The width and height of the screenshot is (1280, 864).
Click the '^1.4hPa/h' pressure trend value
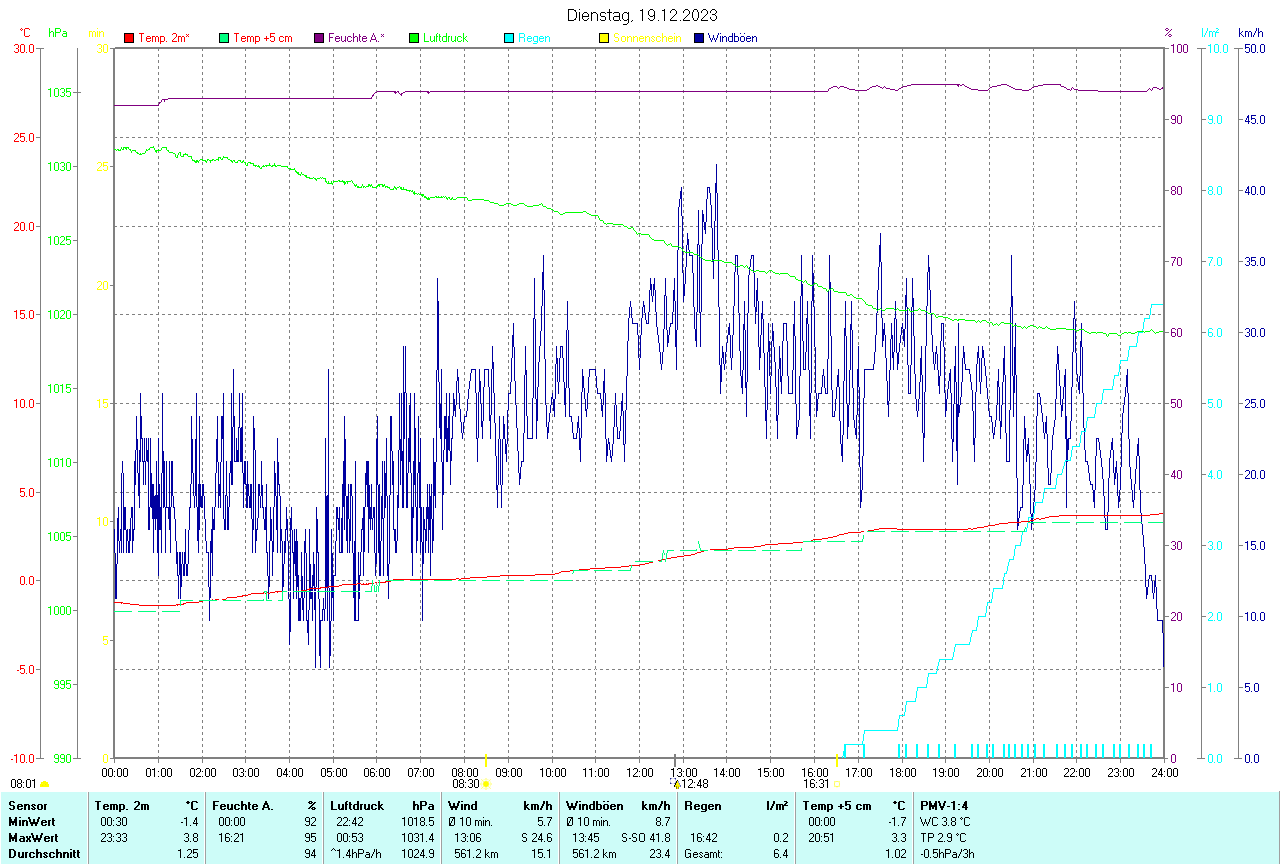tap(356, 854)
